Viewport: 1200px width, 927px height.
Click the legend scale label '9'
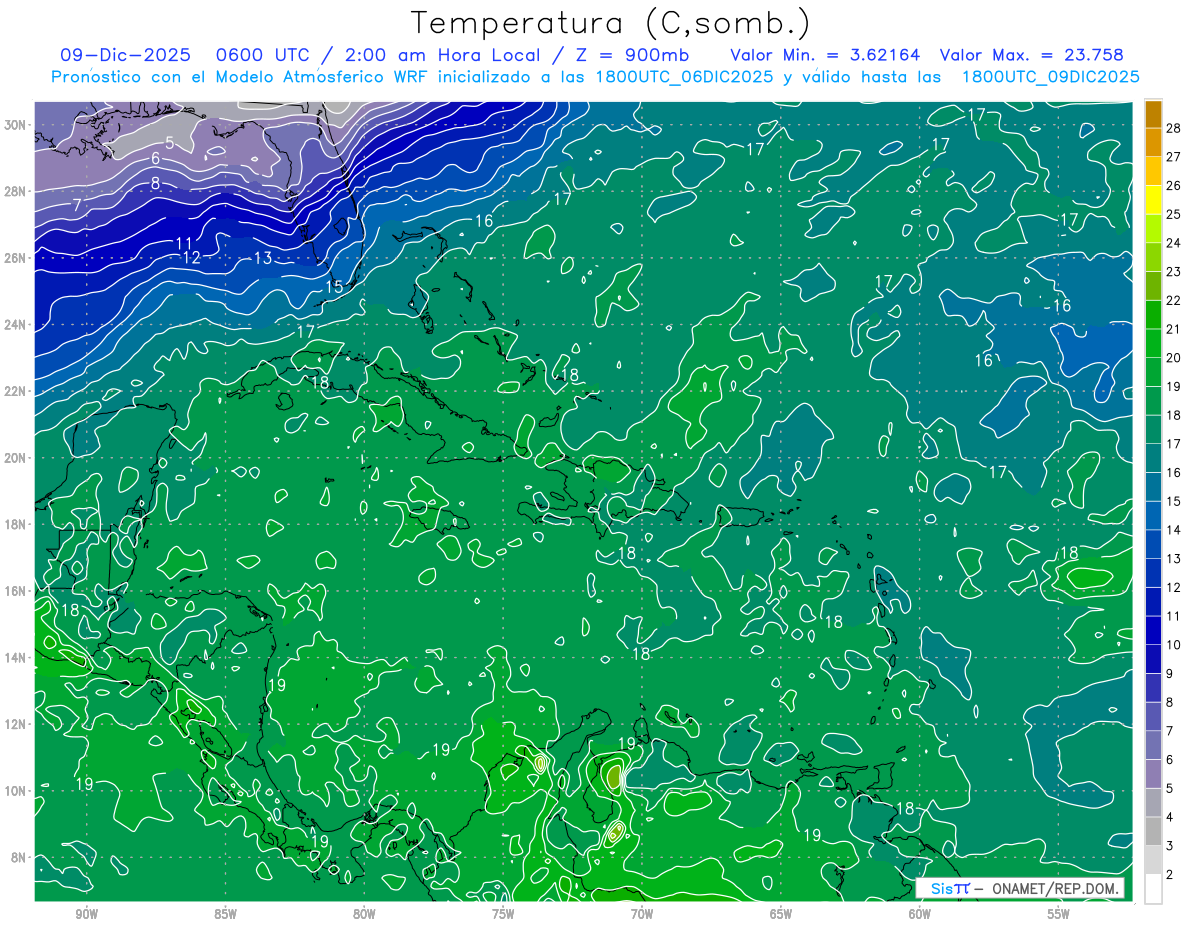(x=1171, y=674)
